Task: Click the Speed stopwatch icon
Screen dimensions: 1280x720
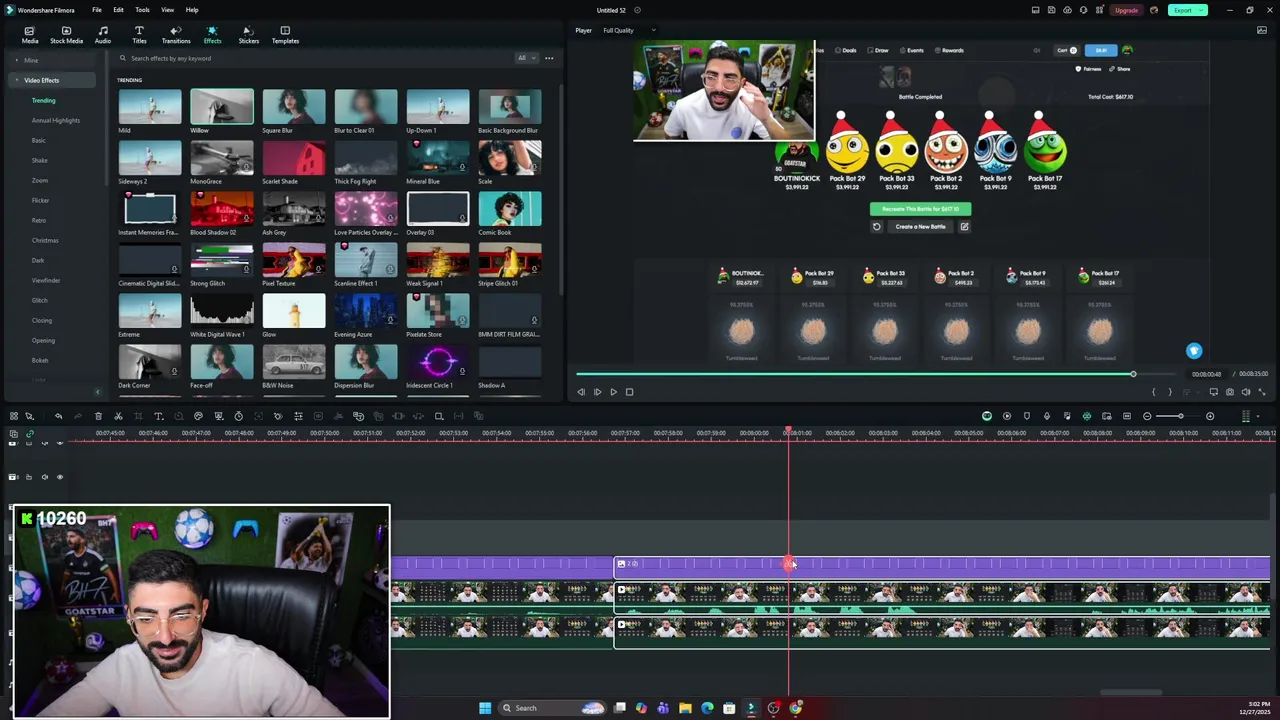Action: [x=238, y=416]
